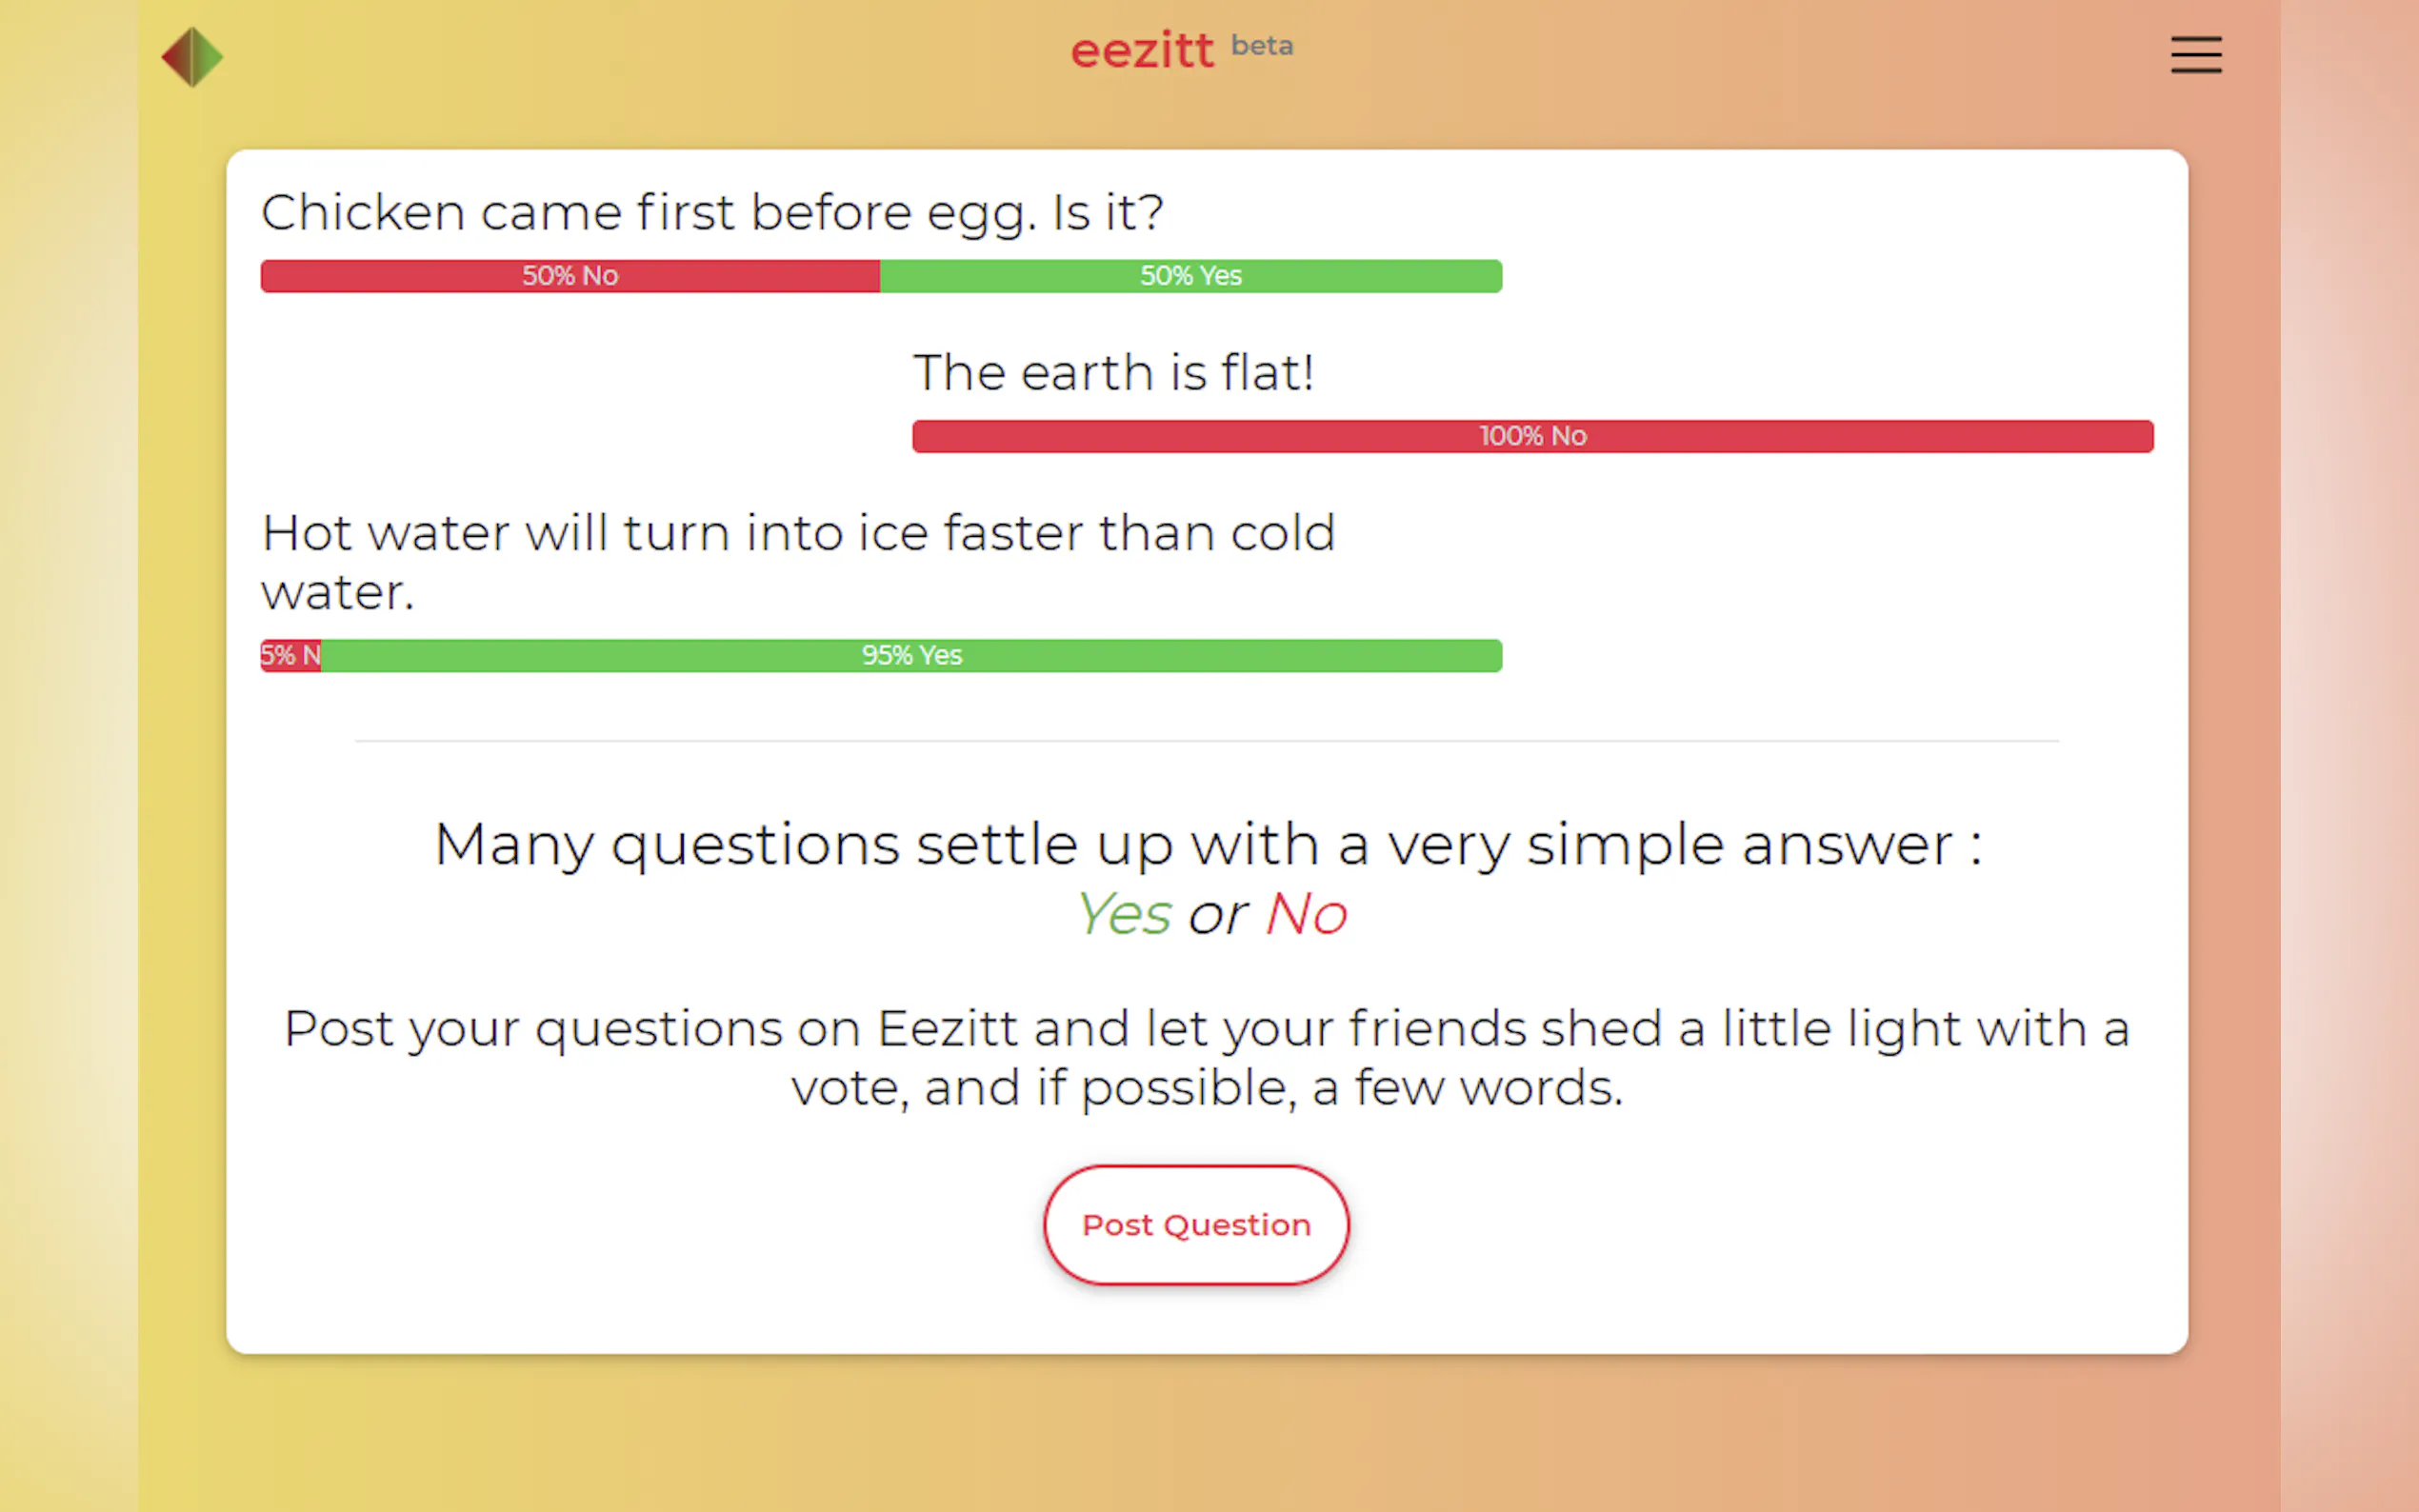Click the small 5% No red segment
2419x1512 pixels.
tap(290, 656)
